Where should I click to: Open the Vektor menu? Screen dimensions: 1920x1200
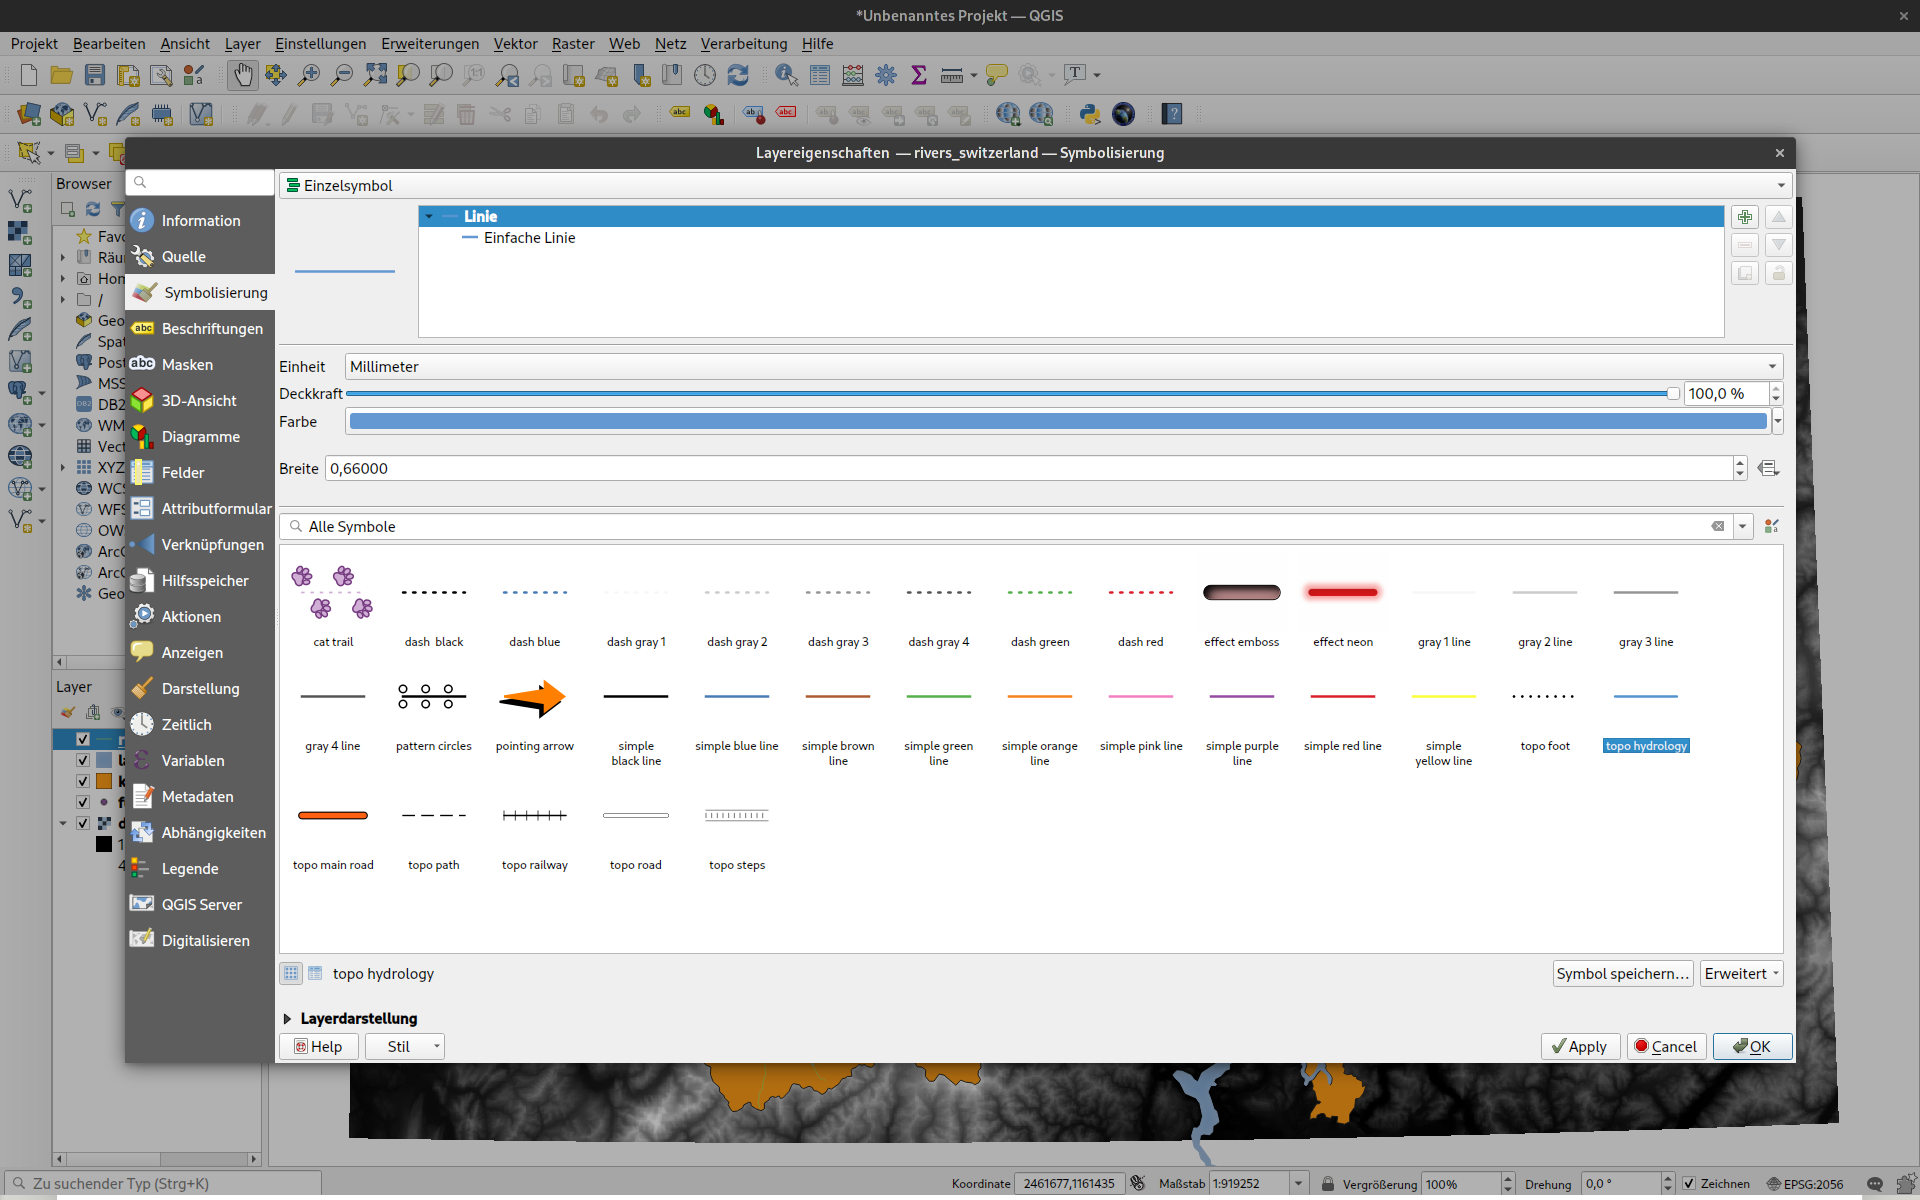[x=515, y=43]
